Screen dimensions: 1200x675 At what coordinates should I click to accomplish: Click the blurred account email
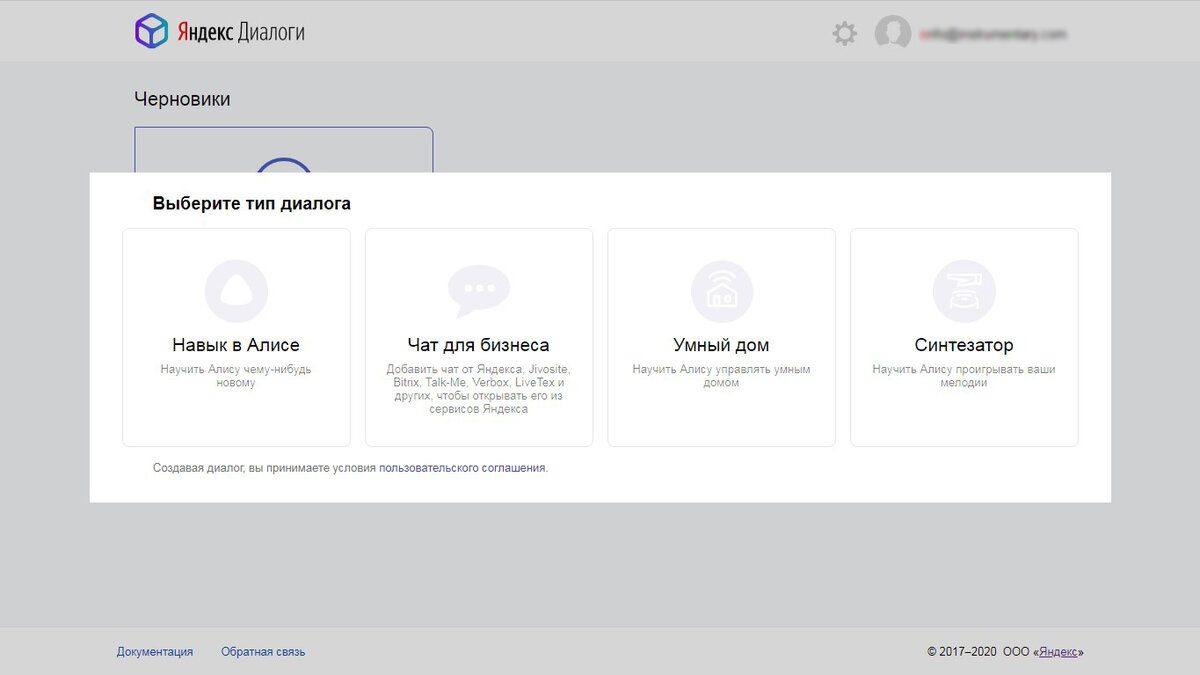pos(993,34)
